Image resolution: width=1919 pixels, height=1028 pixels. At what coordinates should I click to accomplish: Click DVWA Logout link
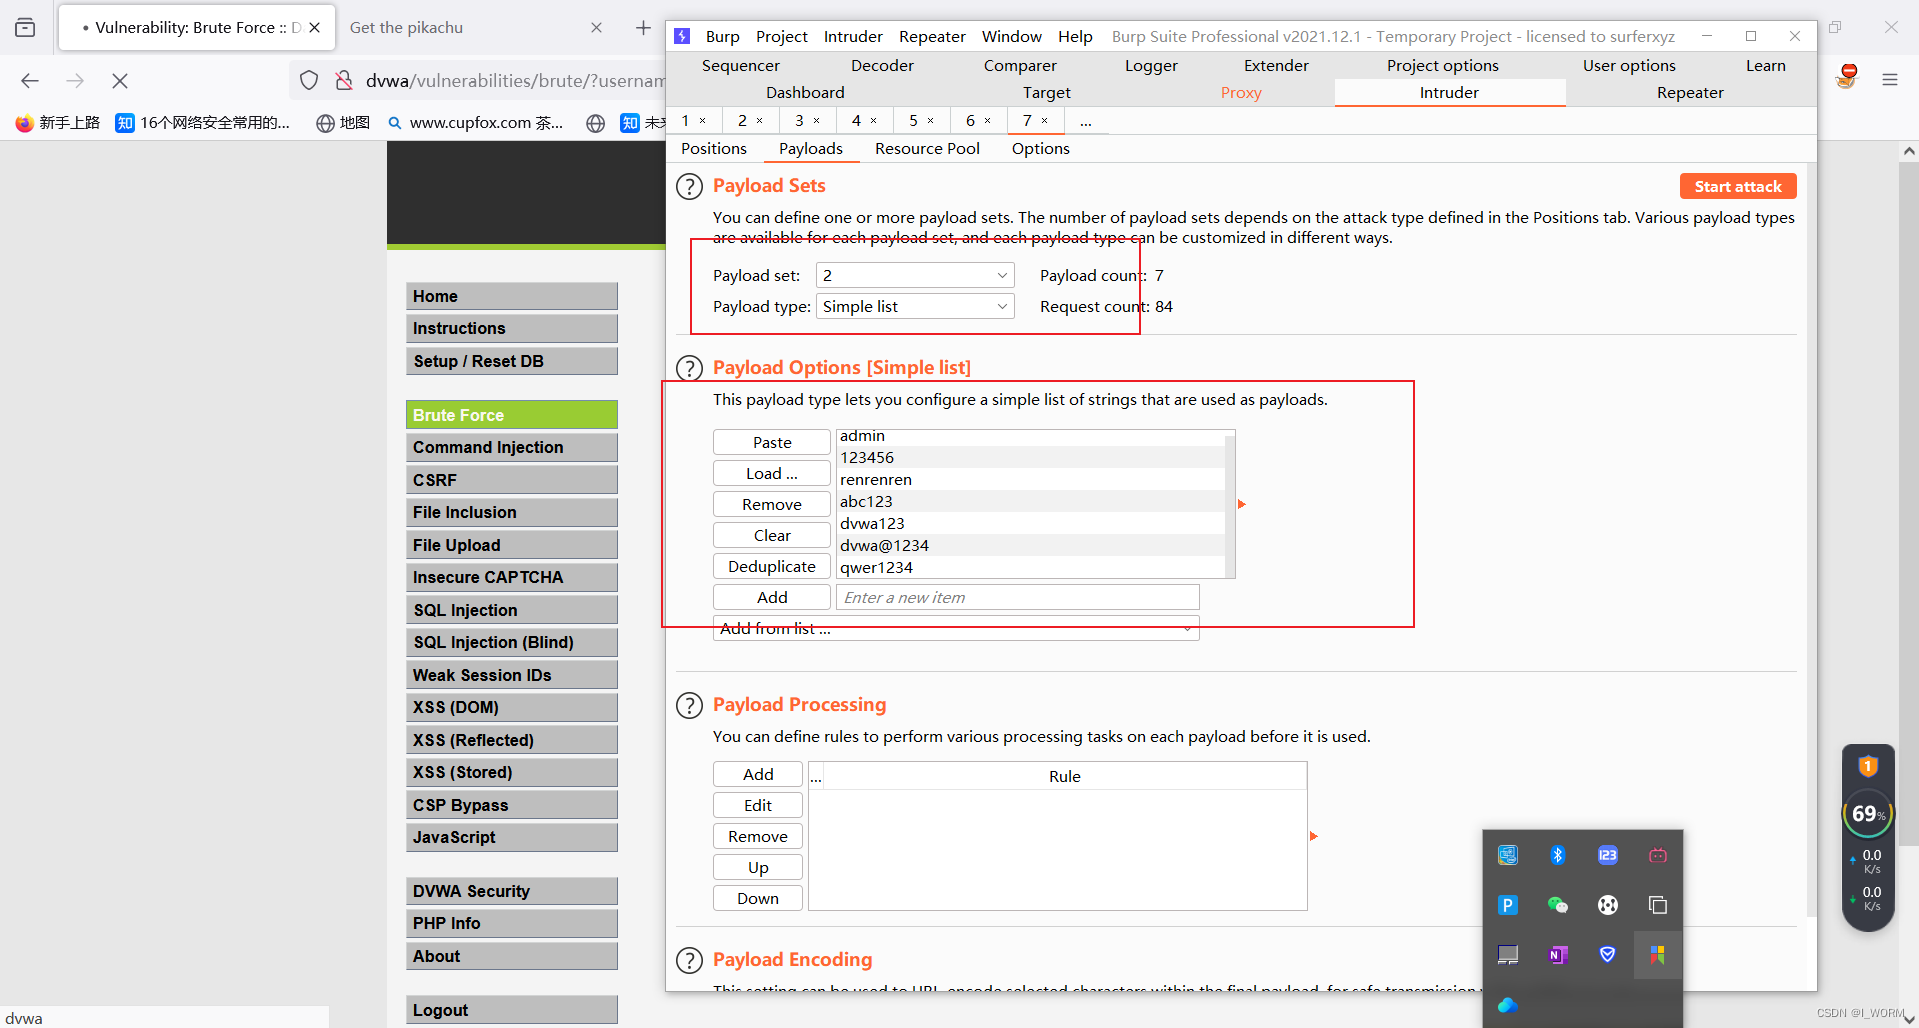tap(512, 1010)
